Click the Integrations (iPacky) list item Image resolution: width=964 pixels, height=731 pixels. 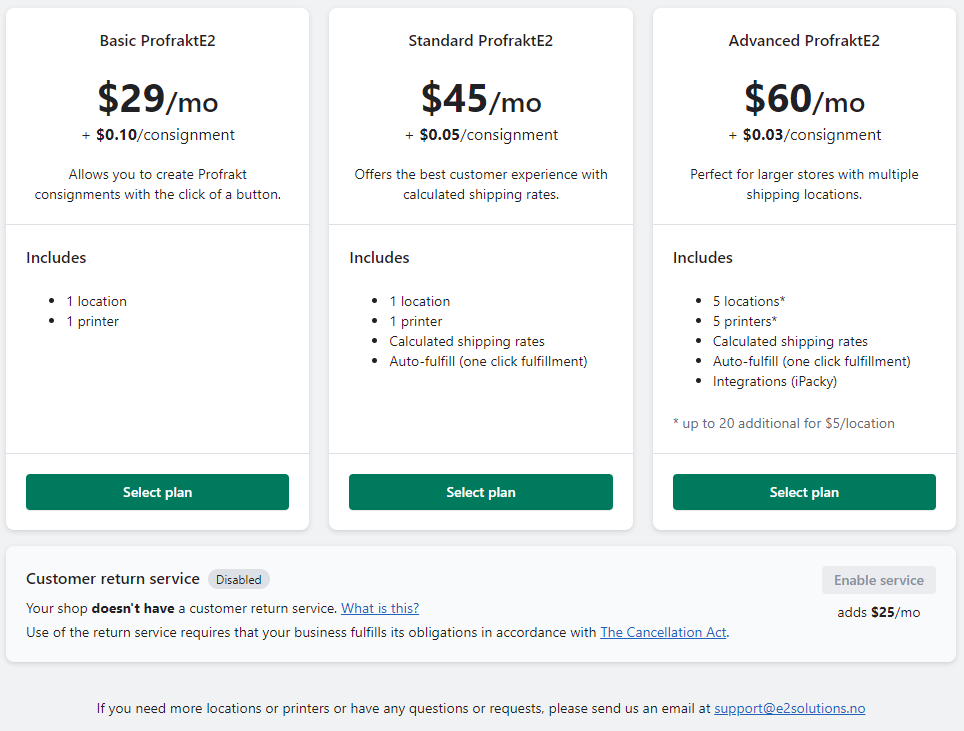pyautogui.click(x=775, y=381)
